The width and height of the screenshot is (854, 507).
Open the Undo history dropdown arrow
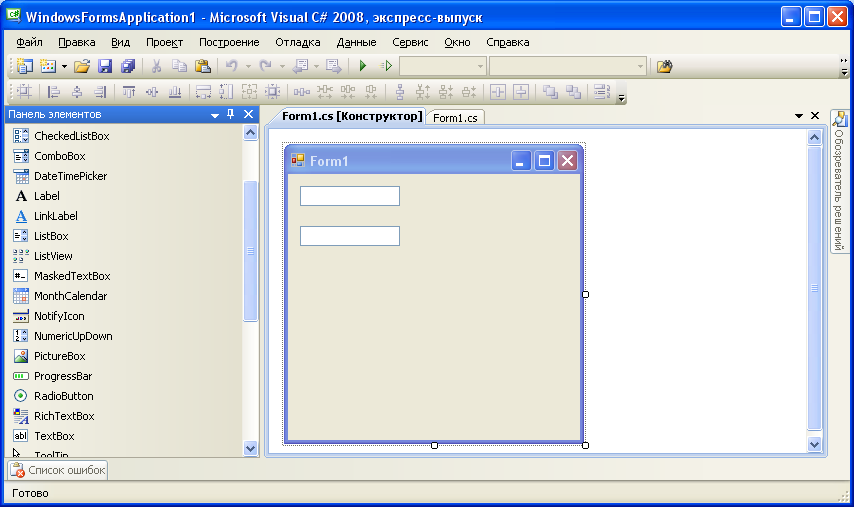click(248, 66)
